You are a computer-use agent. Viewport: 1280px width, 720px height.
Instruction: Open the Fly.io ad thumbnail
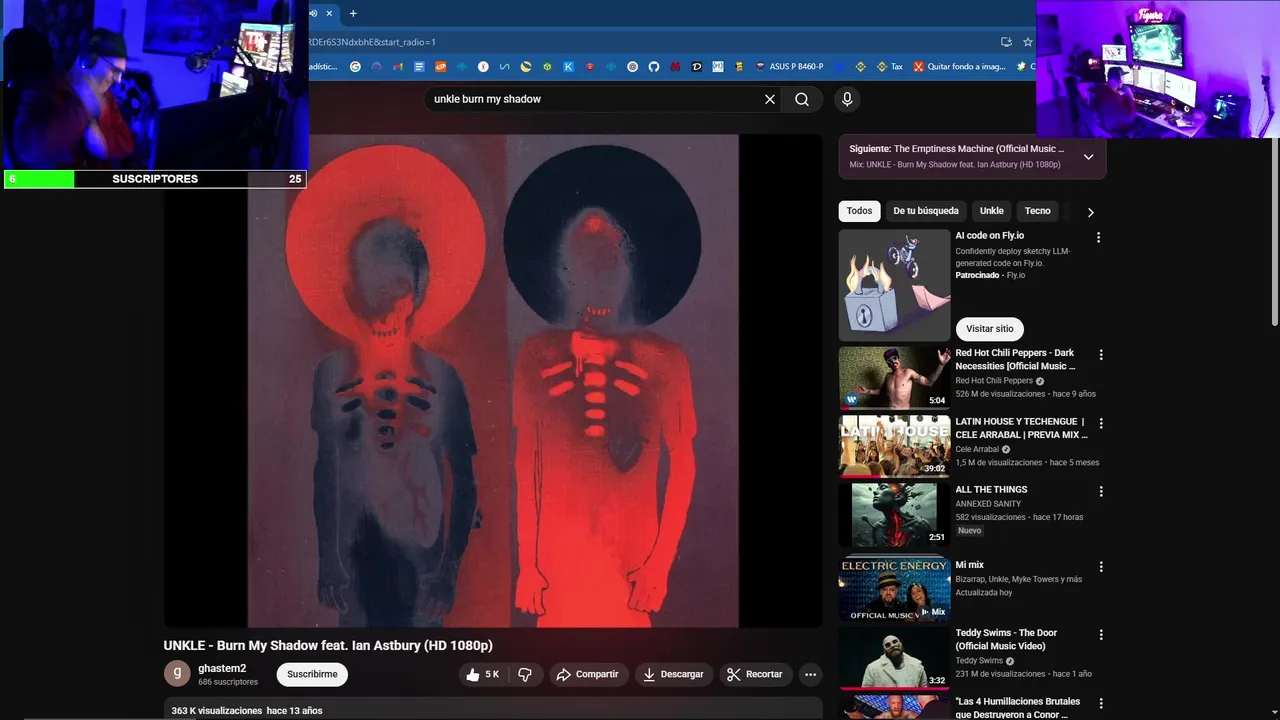[x=894, y=286]
